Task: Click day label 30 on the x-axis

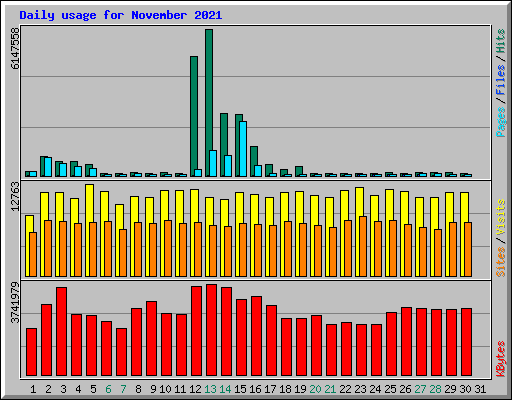Action: coord(465,389)
